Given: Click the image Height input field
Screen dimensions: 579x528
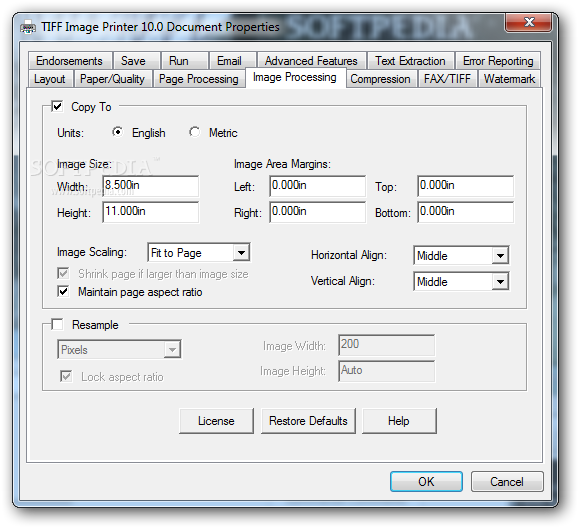Looking at the screenshot, I should (x=151, y=212).
